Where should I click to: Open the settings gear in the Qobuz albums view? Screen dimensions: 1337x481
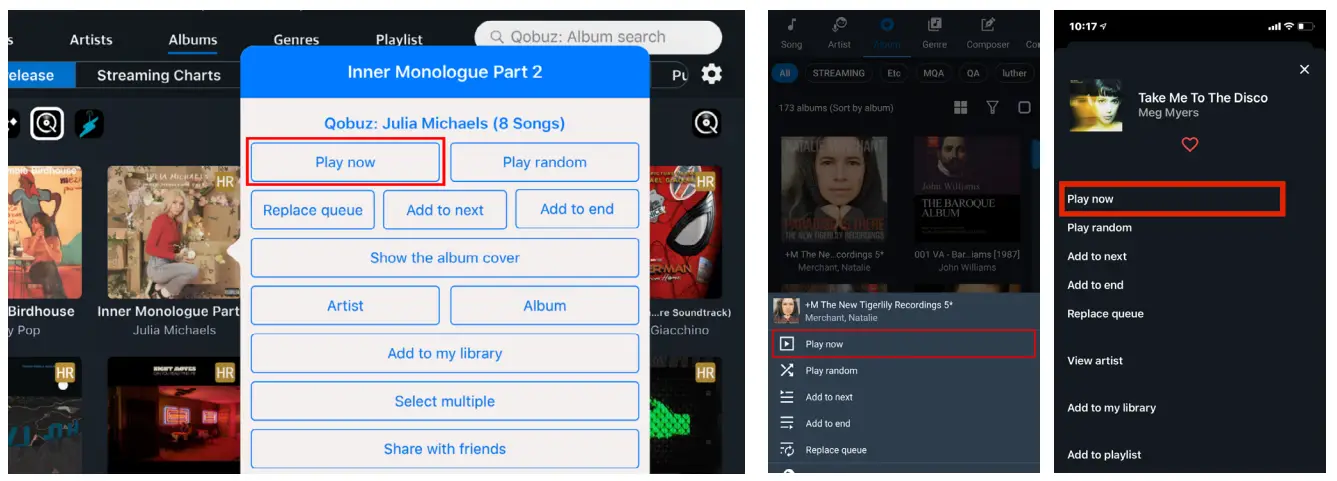711,74
